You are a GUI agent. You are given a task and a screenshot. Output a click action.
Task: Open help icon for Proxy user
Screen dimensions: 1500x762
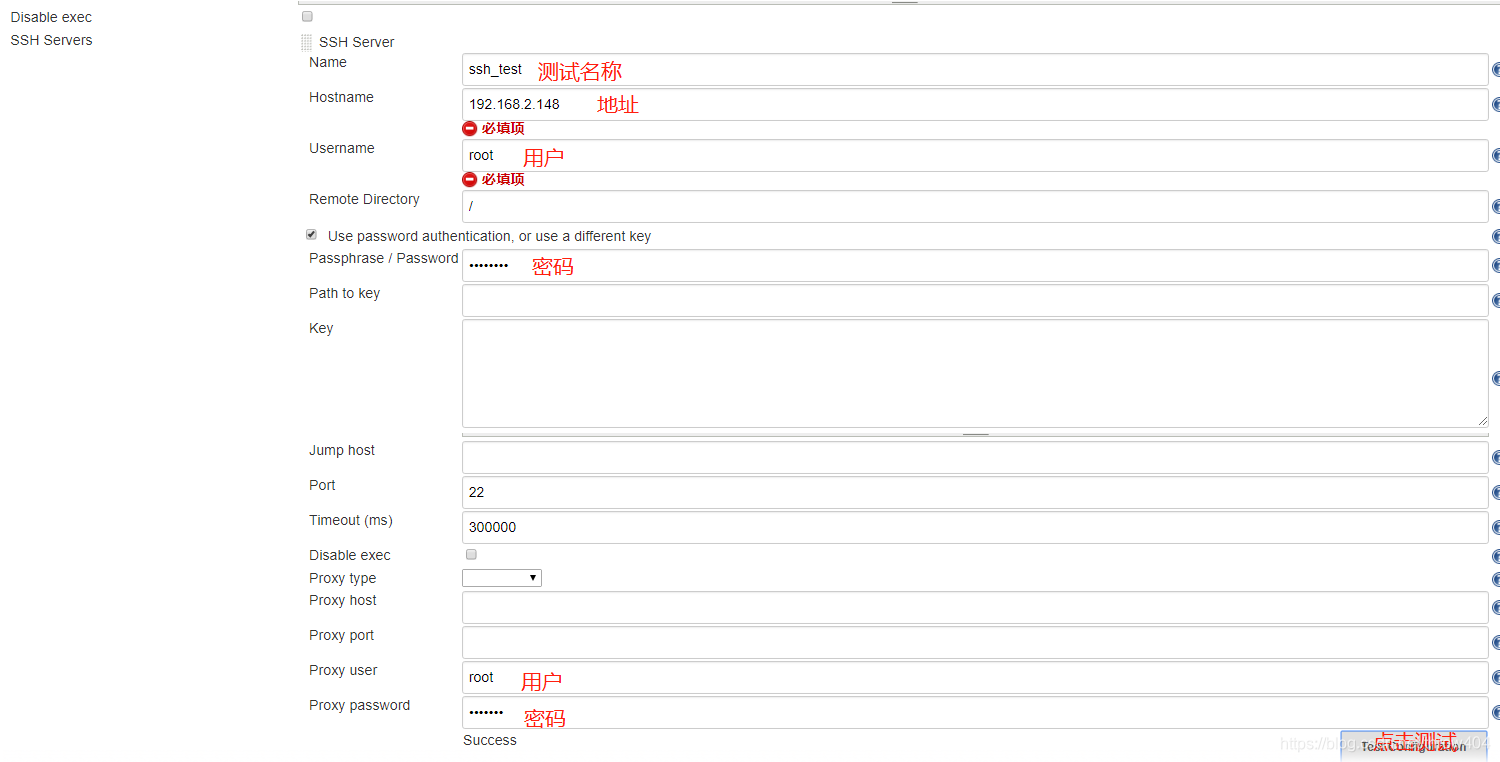coord(1496,678)
